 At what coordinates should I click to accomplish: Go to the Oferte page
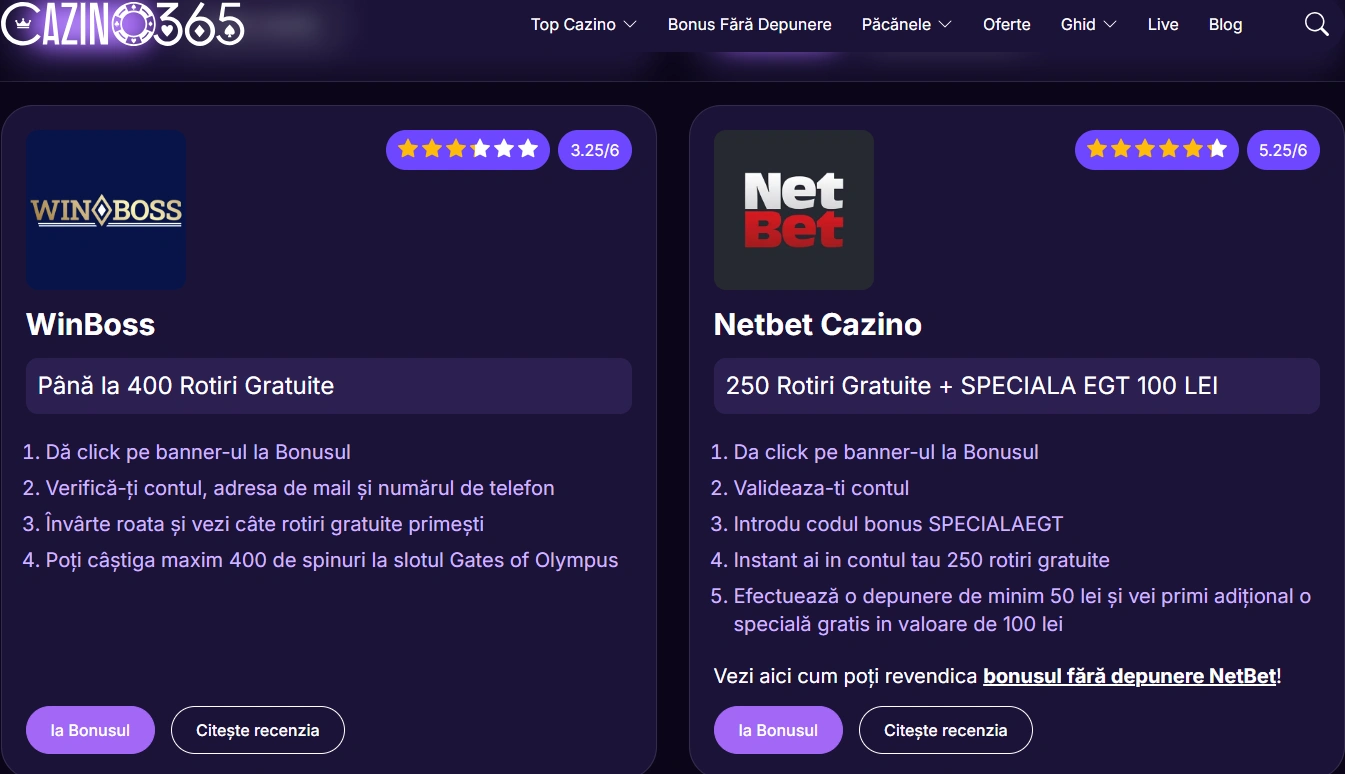[1007, 24]
